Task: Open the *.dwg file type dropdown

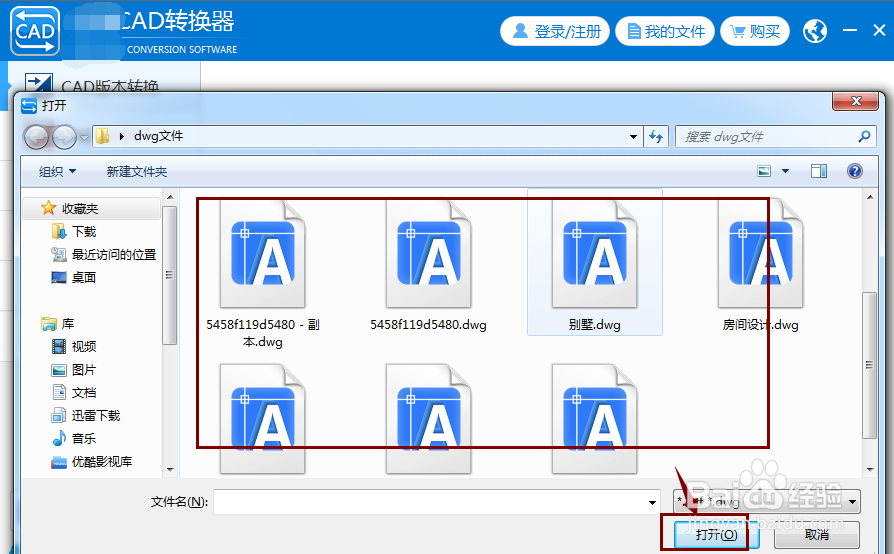Action: coord(767,502)
